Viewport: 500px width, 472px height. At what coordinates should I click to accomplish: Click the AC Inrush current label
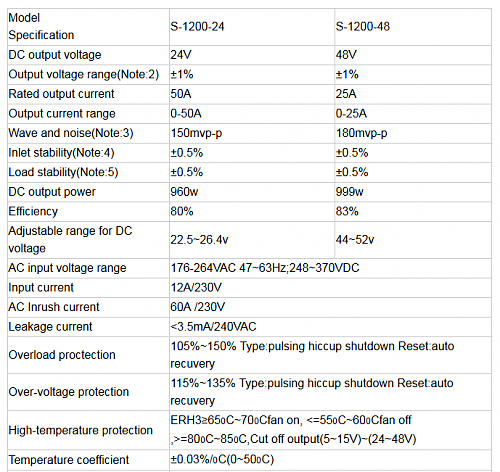click(54, 307)
